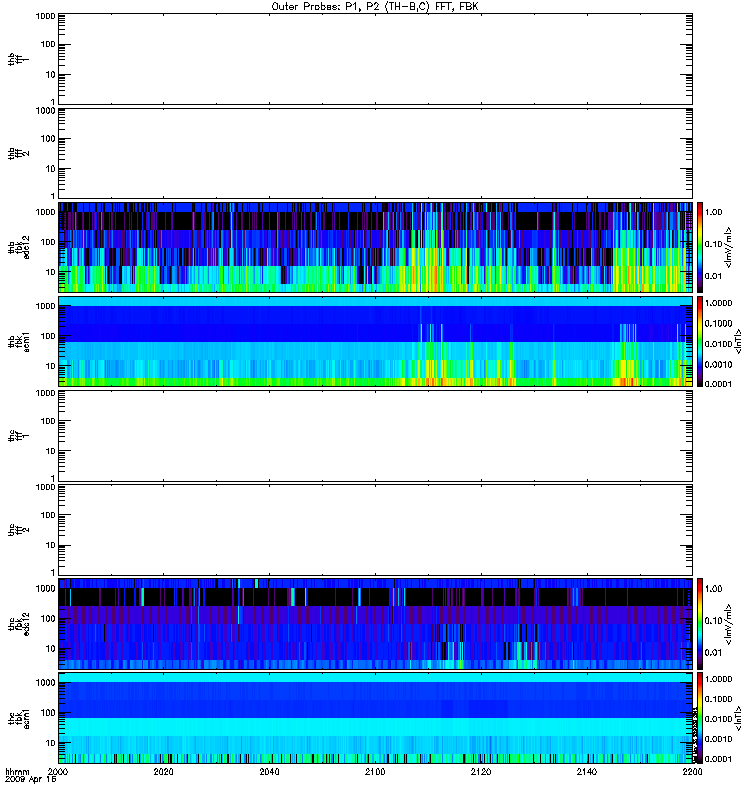
Task: Click '1.00' on the thc edc12 colorbar scale
Action: (713, 589)
